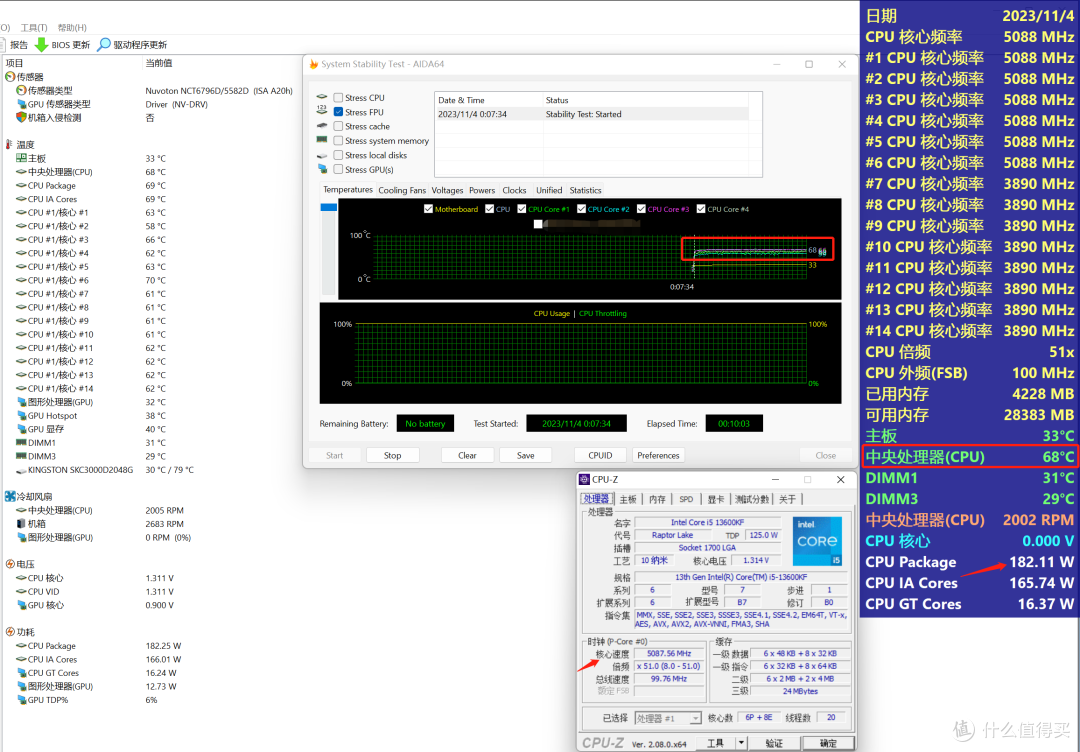Click the 功耗 power category icon

[10, 632]
